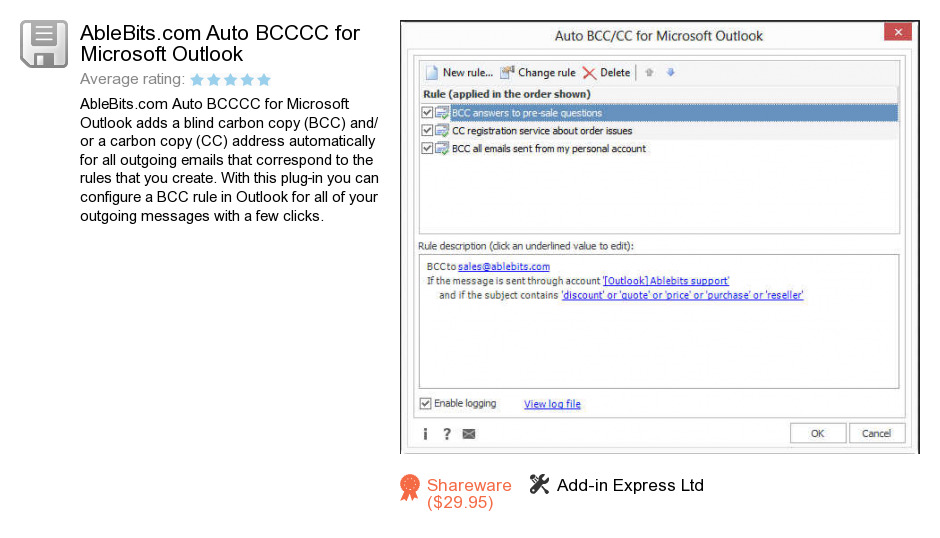
Task: Click the Cancel button
Action: 876,433
